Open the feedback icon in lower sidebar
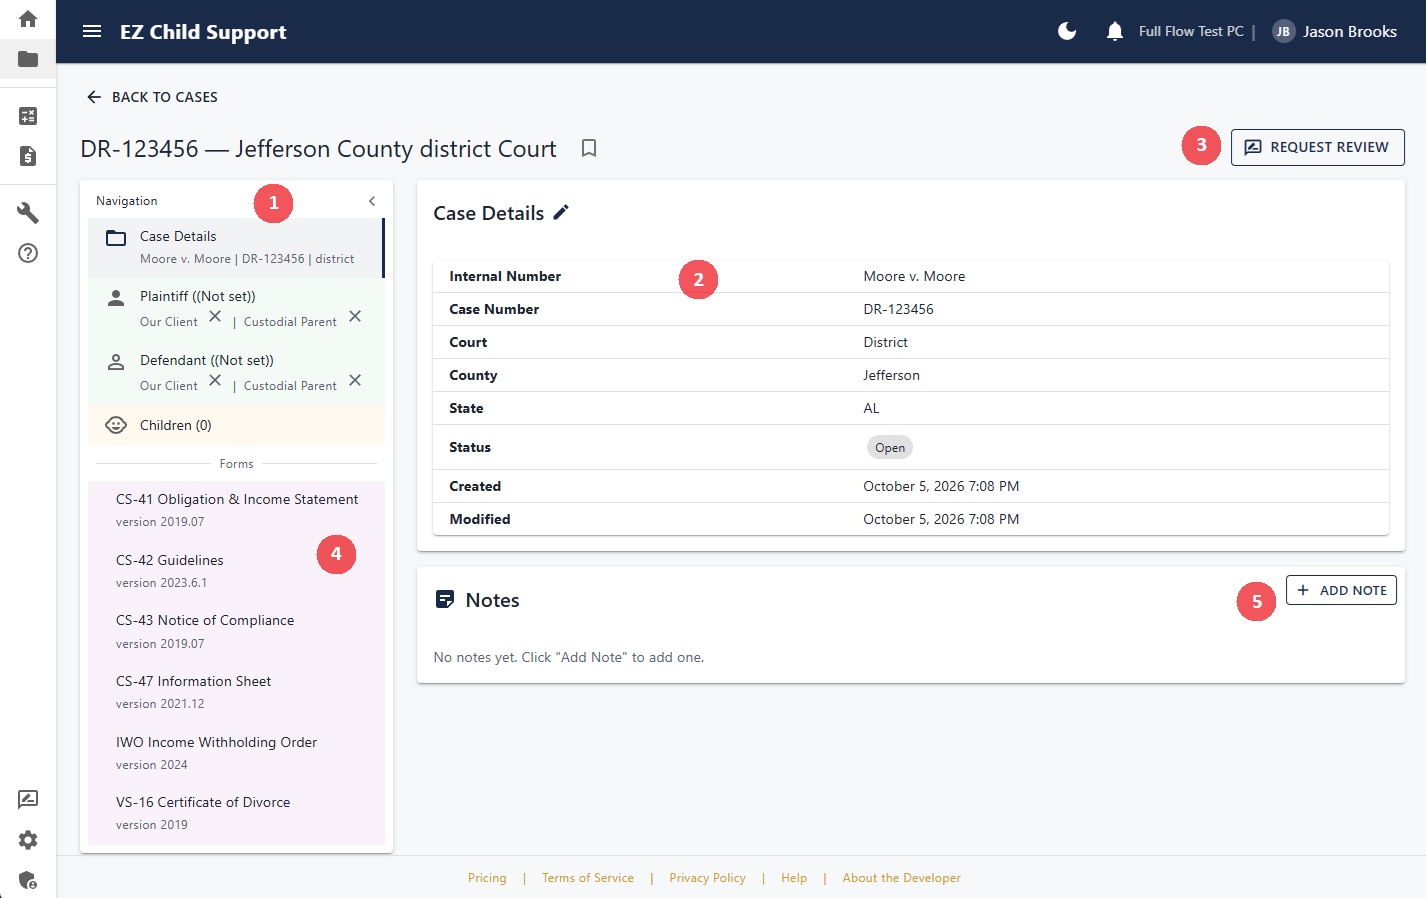This screenshot has height=898, width=1426. (x=28, y=800)
